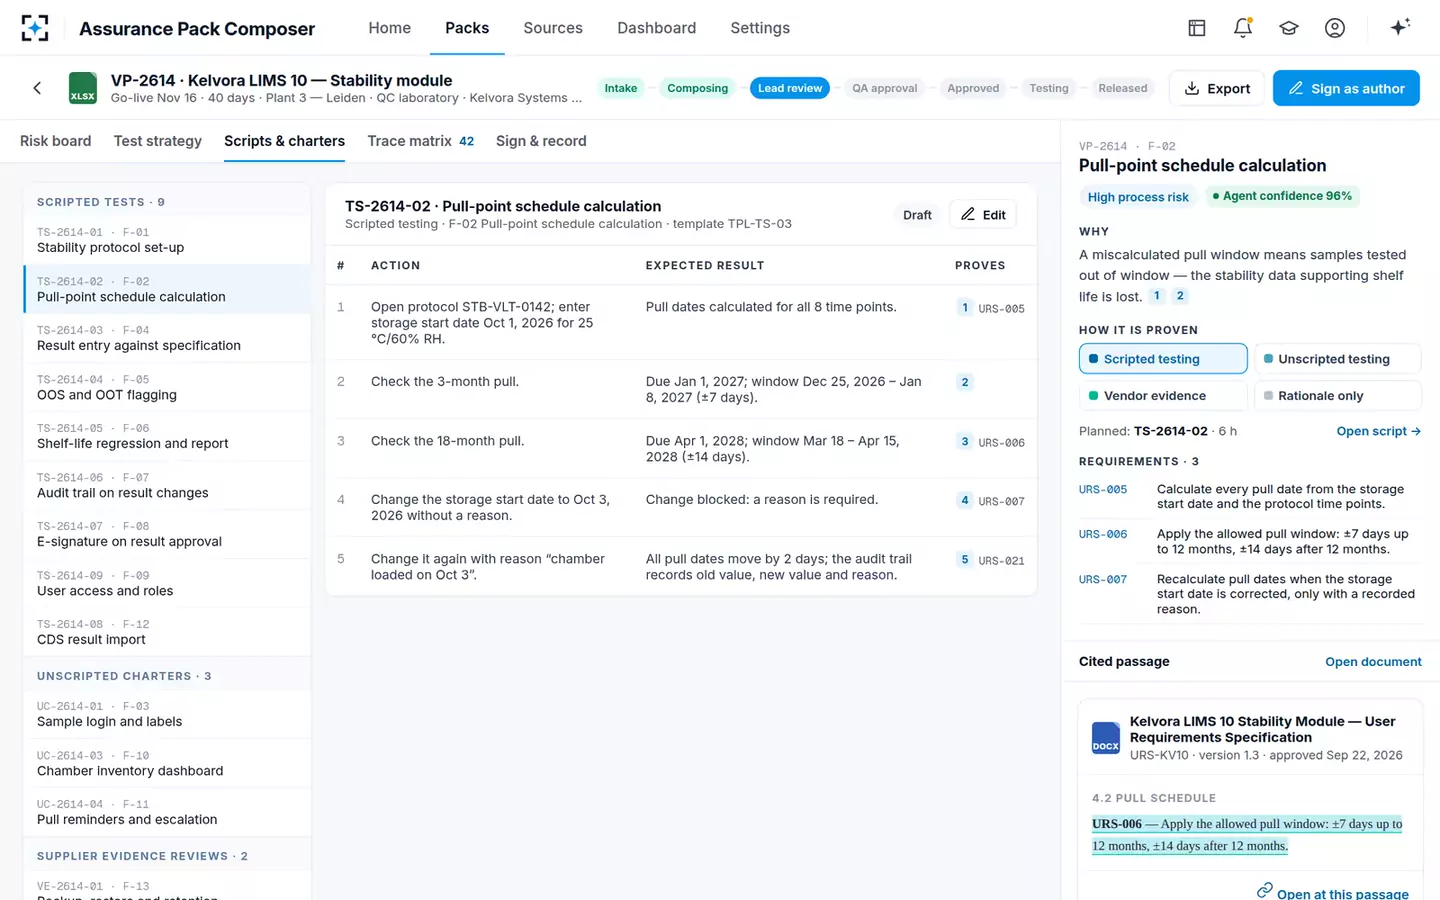Open notifications bell icon
The image size is (1440, 900).
tap(1243, 28)
